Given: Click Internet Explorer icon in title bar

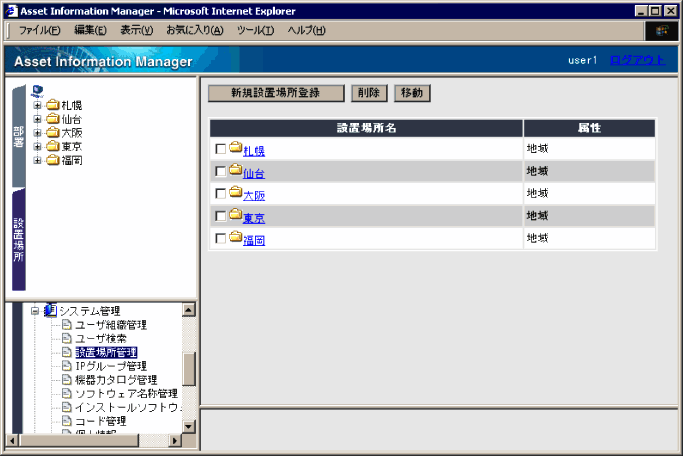Looking at the screenshot, I should [x=12, y=11].
